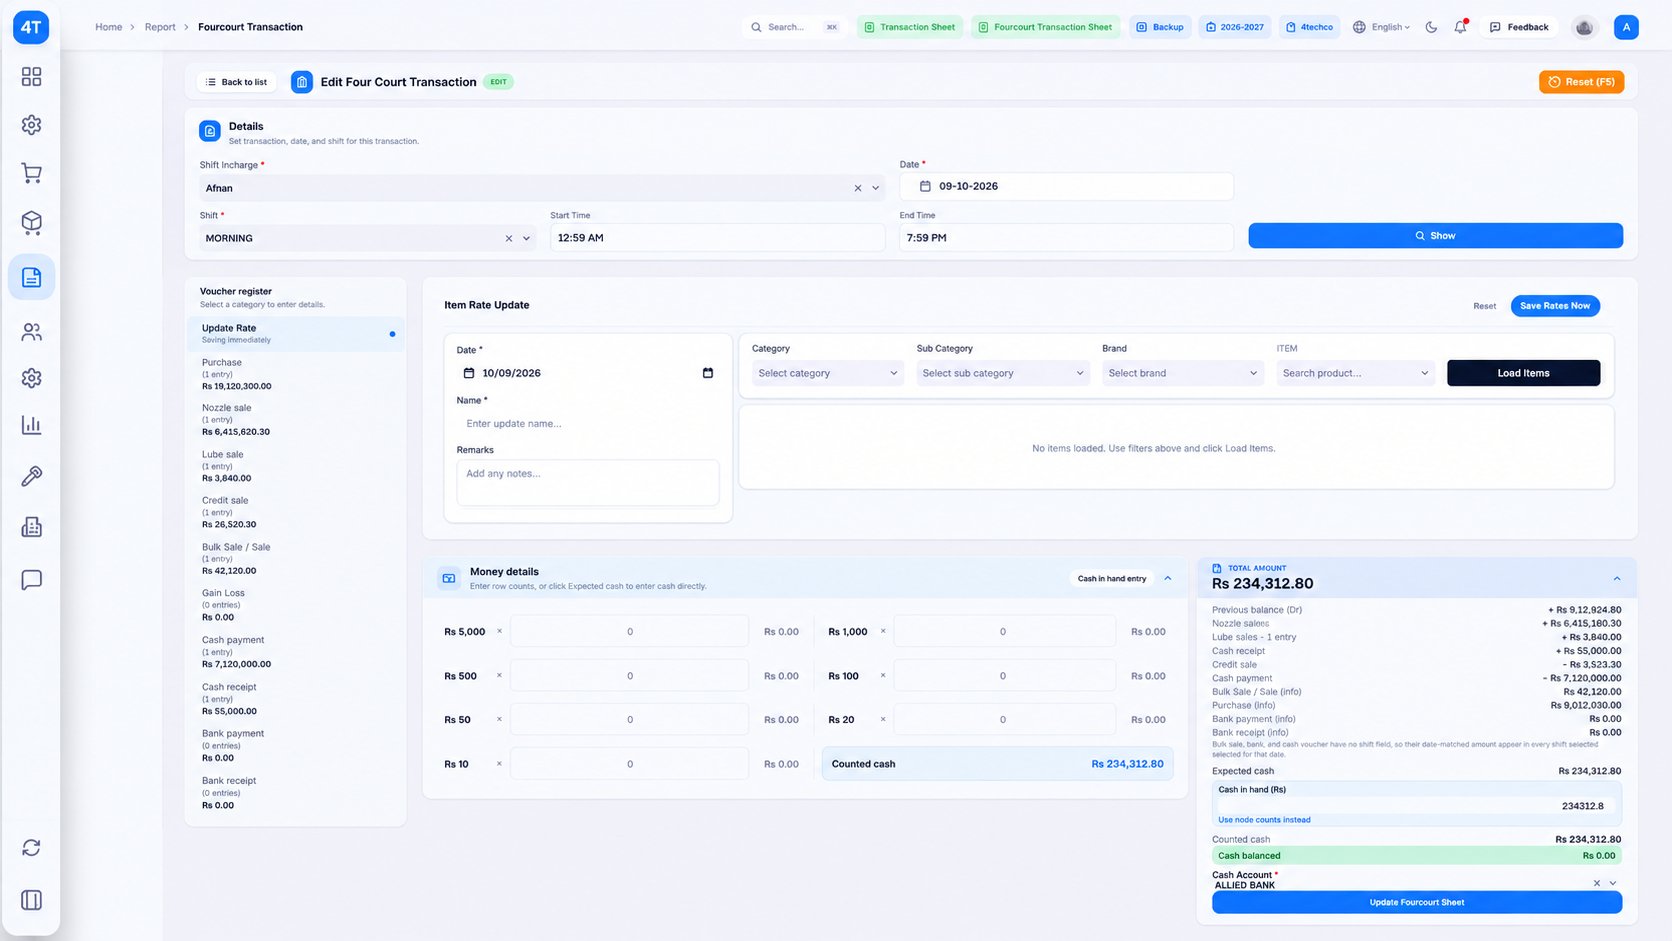Open the Shift Incharge dropdown arrow
The image size is (1672, 941).
tap(876, 188)
